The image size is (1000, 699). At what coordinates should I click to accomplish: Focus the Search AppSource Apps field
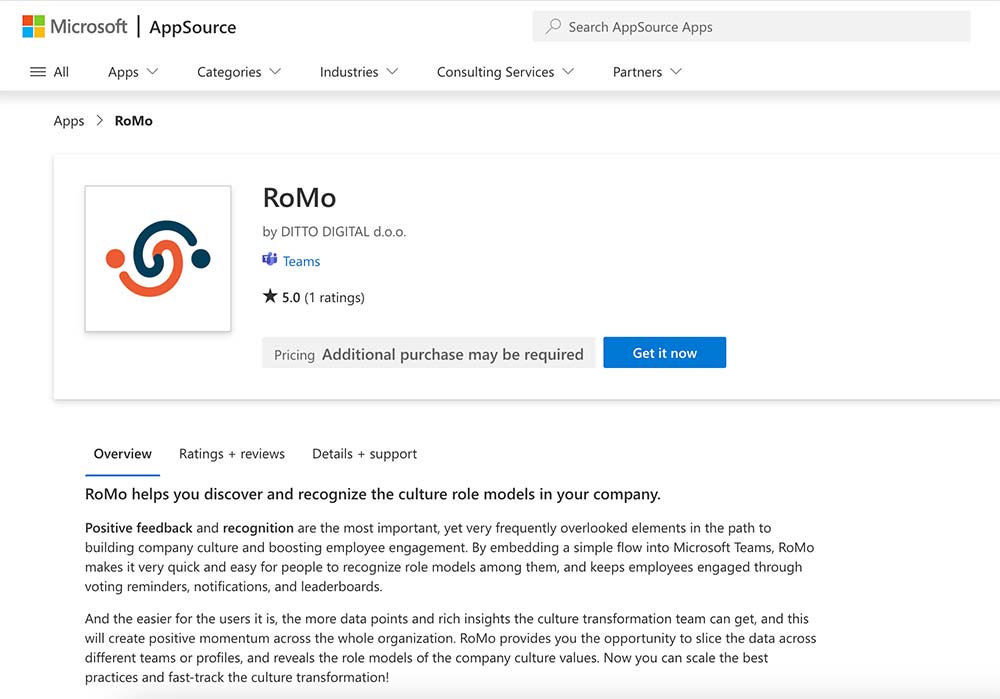[x=751, y=27]
